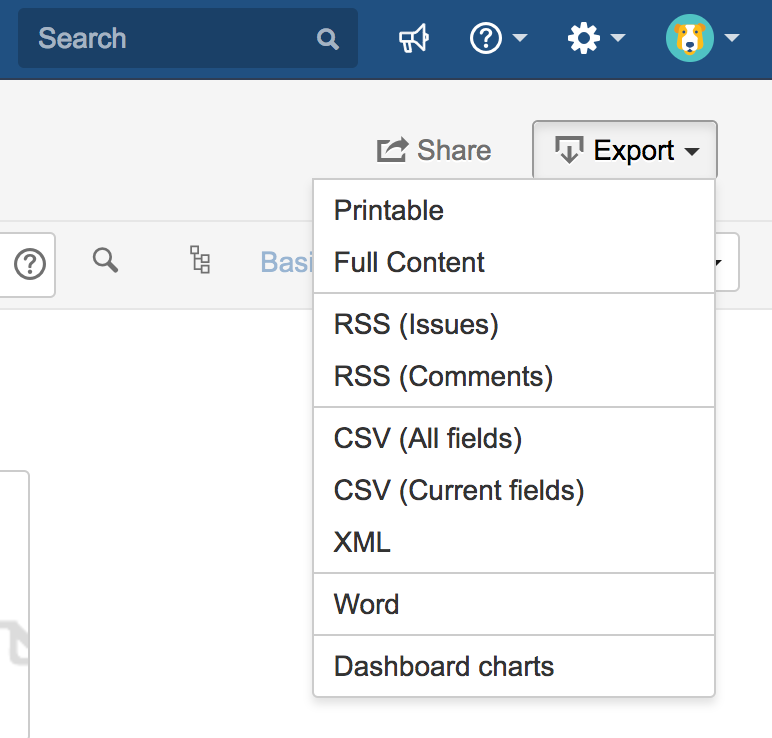This screenshot has width=772, height=738.
Task: Toggle the Export dropdown button
Action: point(625,151)
